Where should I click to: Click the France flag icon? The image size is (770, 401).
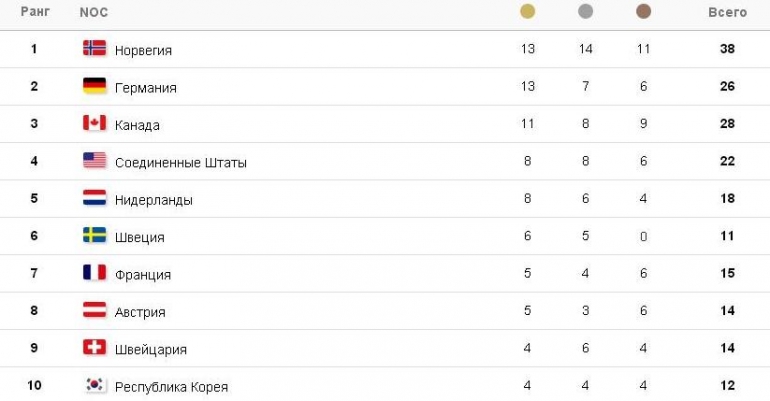click(94, 272)
